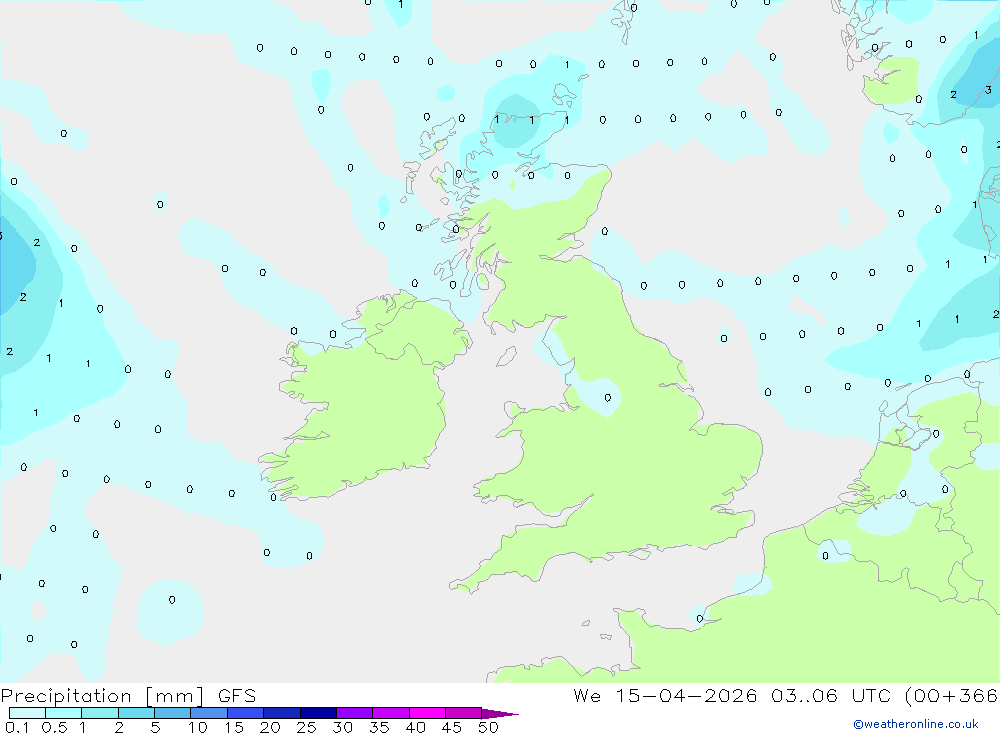Click the '0.1' legend scale label
This screenshot has height=733, width=1000.
click(18, 727)
